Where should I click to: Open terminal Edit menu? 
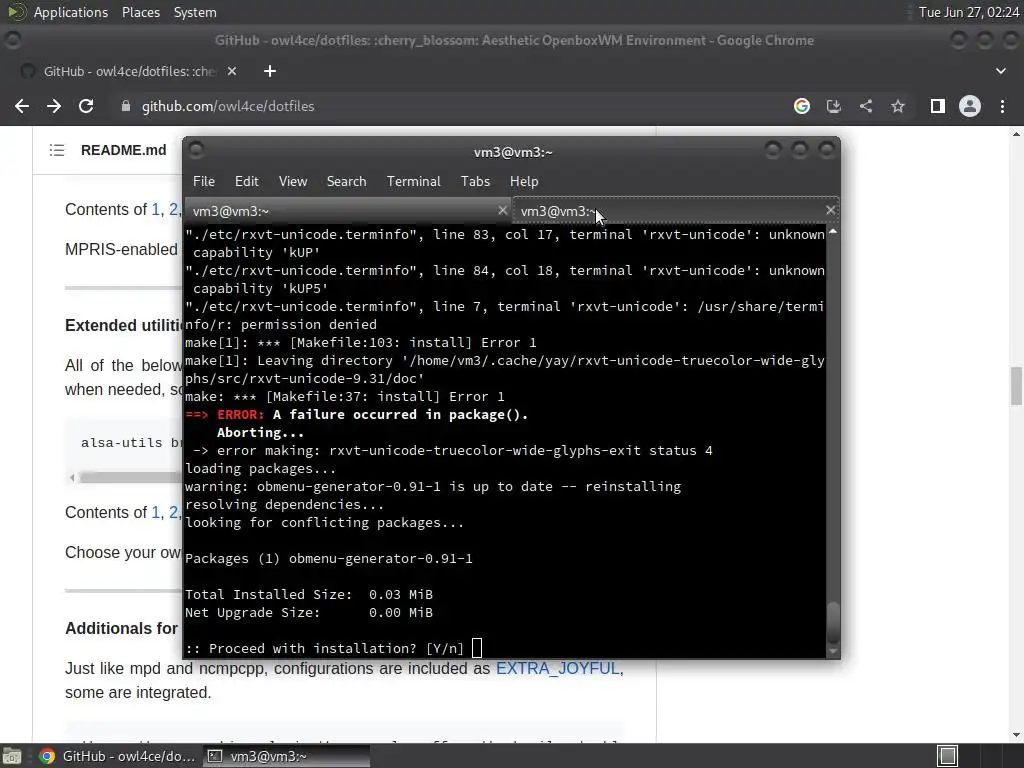click(246, 182)
